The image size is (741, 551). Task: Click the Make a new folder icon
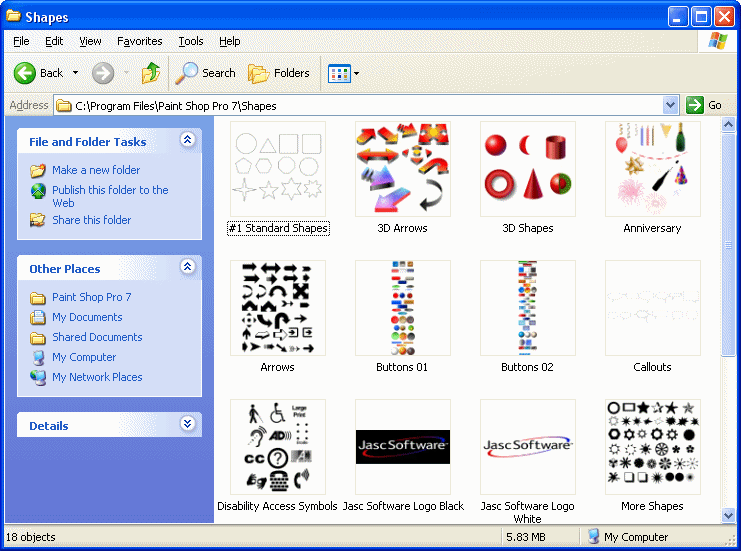(x=38, y=170)
